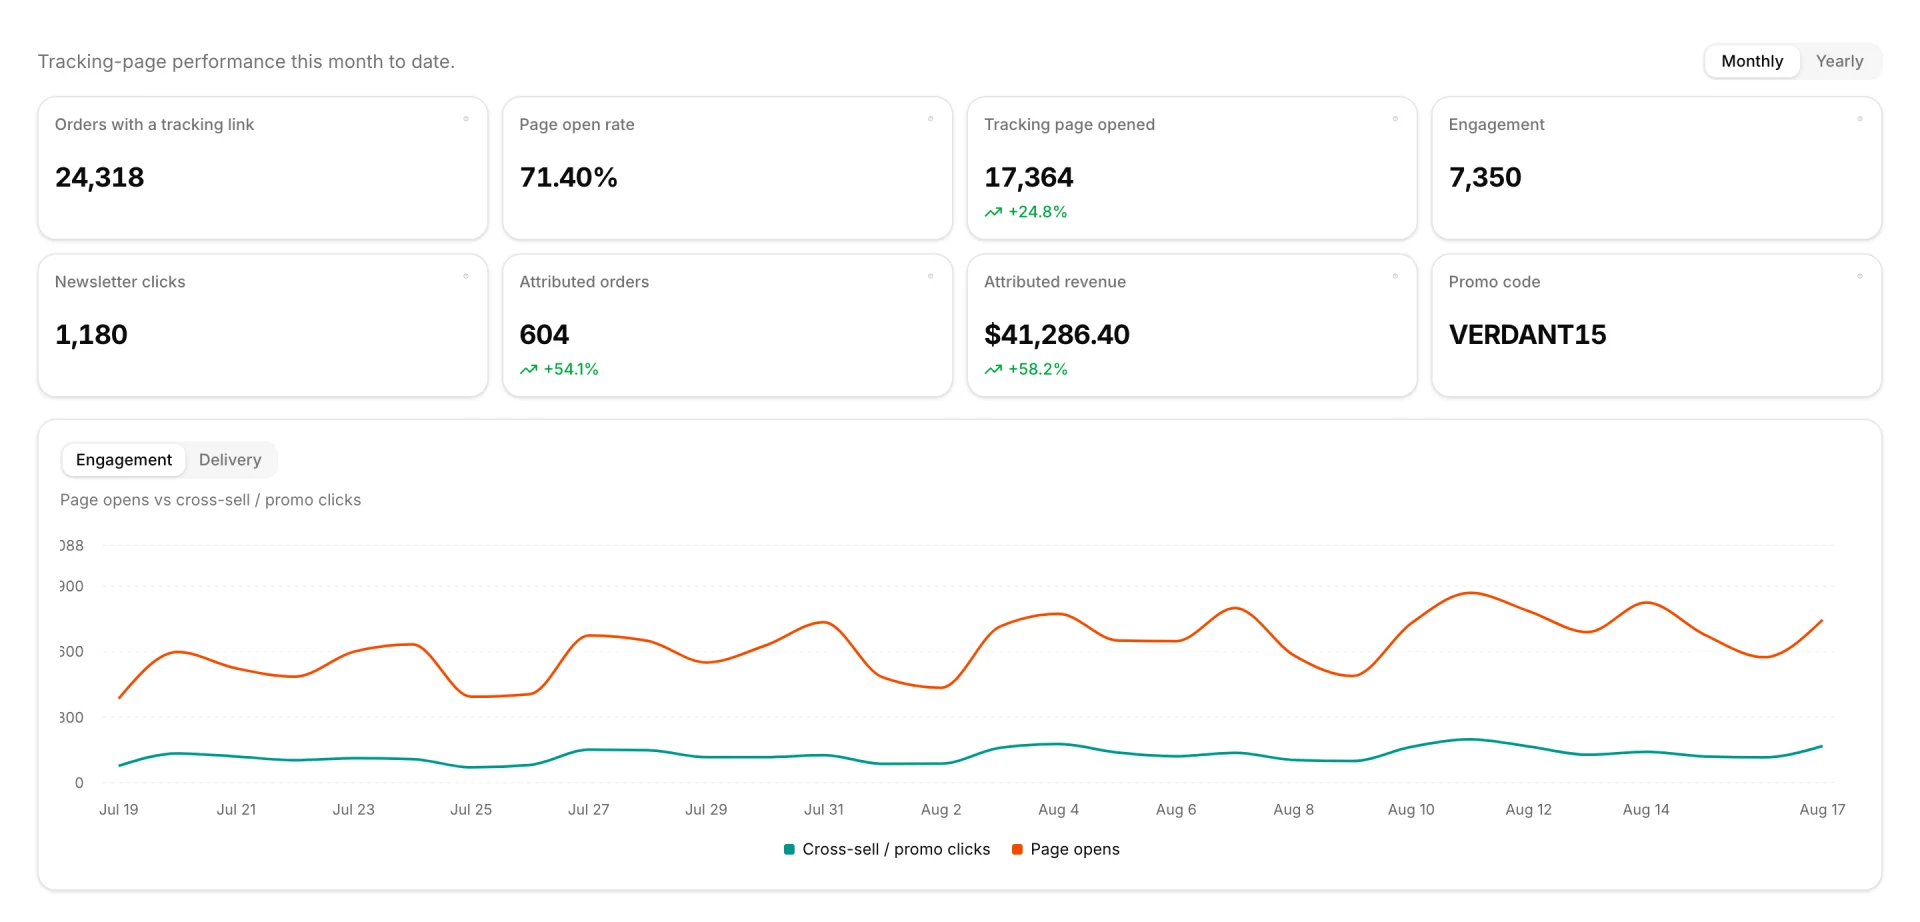The width and height of the screenshot is (1920, 922).
Task: Click the 1,180 newsletter clicks value
Action: pos(91,334)
